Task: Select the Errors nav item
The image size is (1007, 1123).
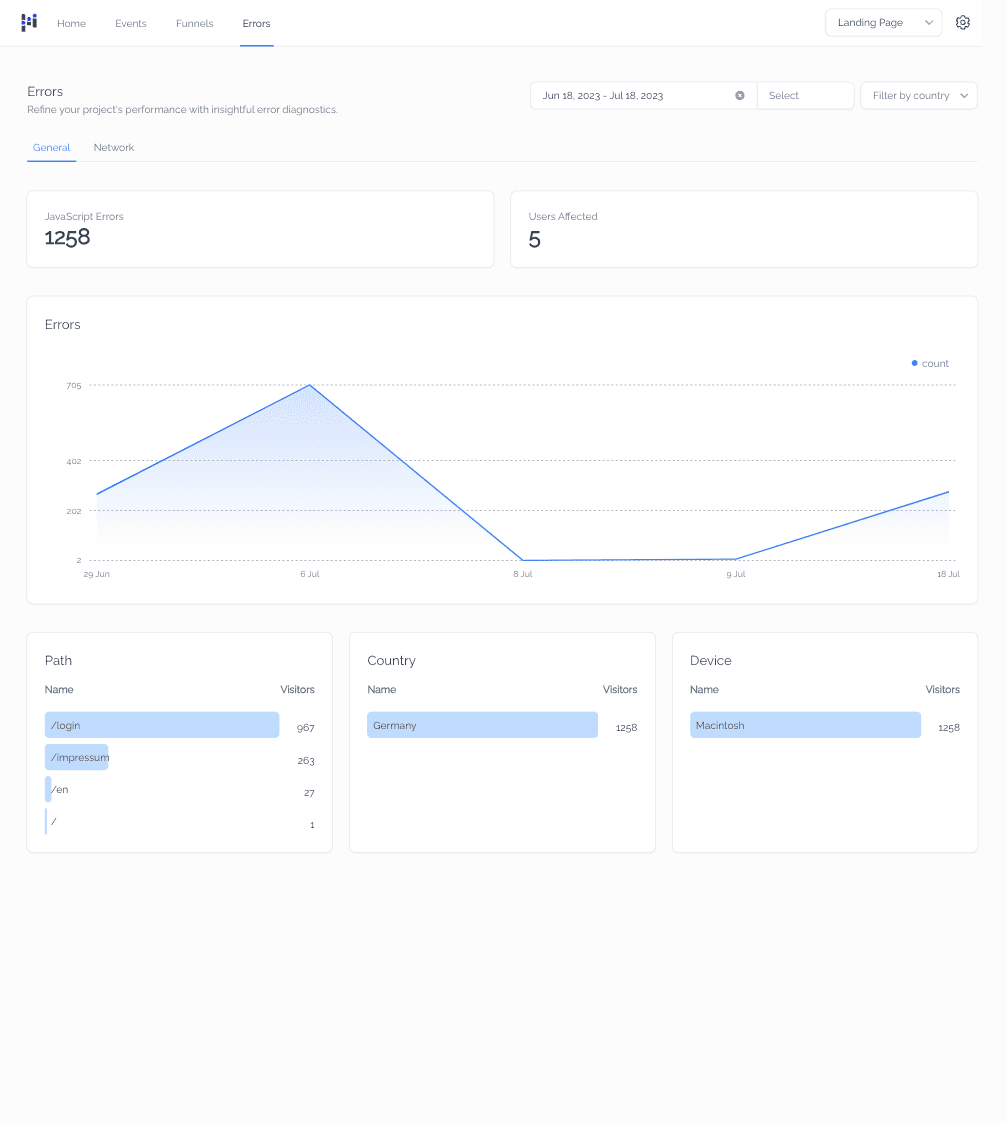Action: click(256, 24)
